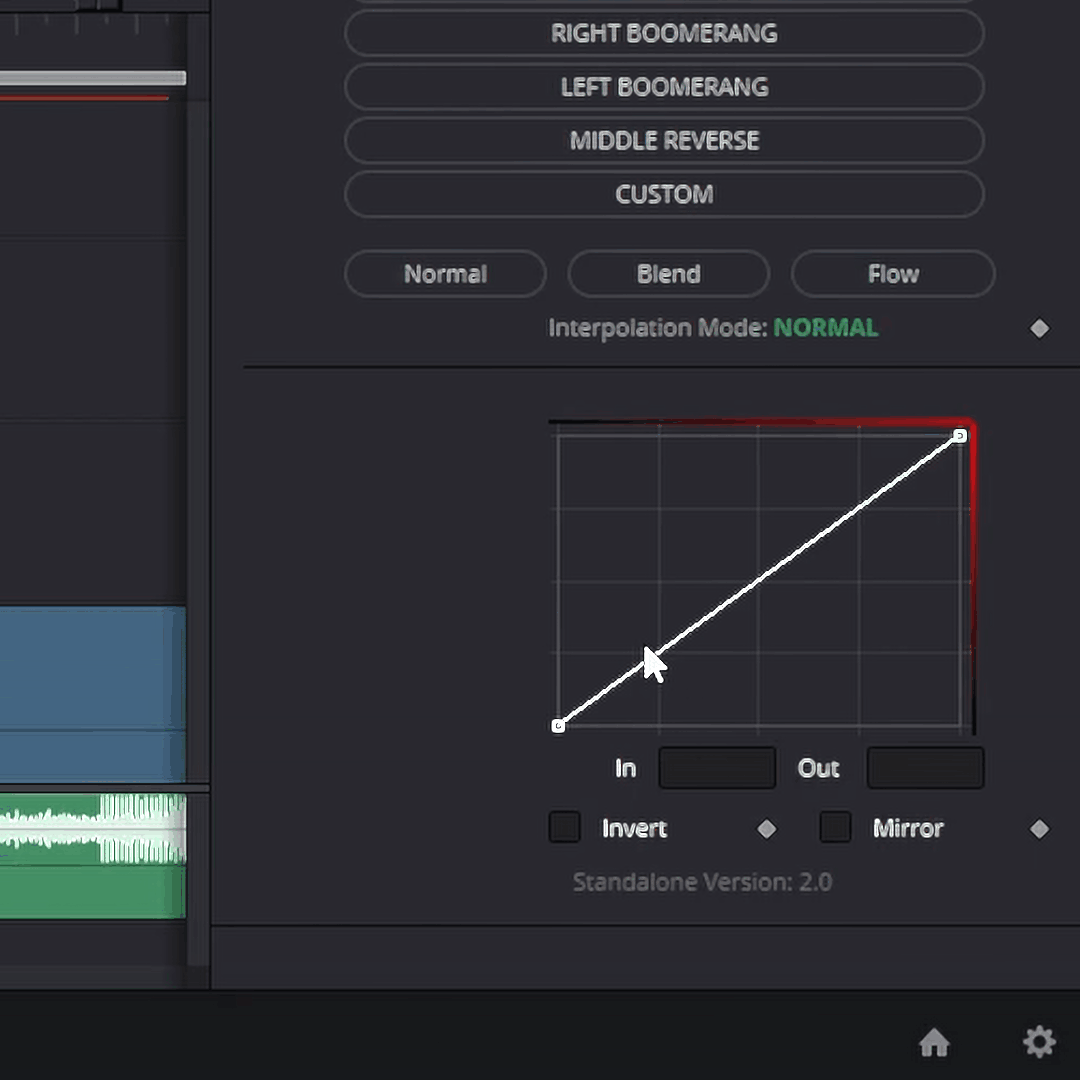The width and height of the screenshot is (1080, 1080).
Task: Click the In value field
Action: pos(717,768)
